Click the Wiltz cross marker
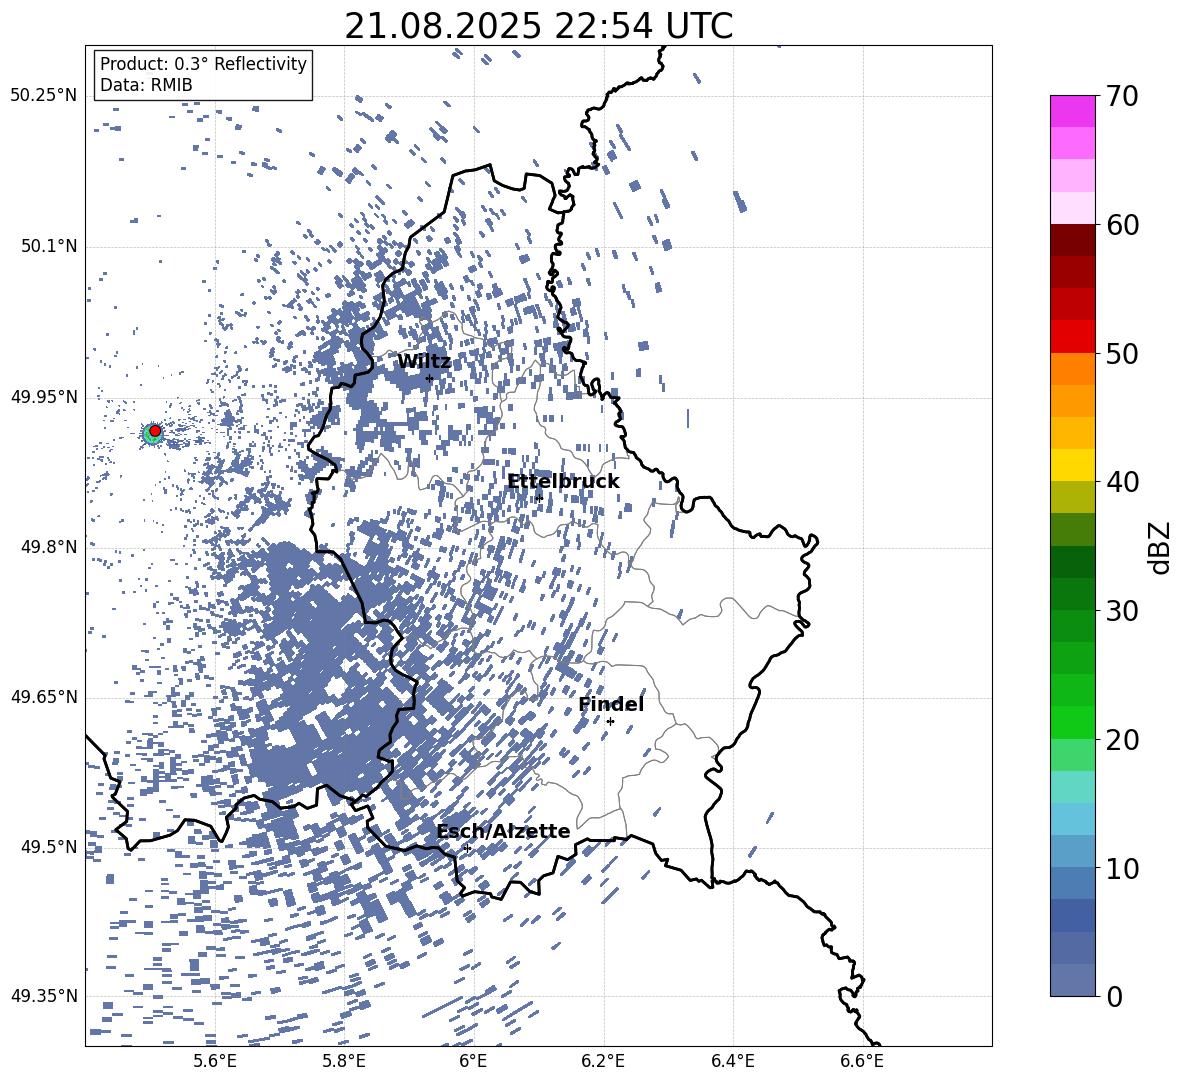 [429, 378]
